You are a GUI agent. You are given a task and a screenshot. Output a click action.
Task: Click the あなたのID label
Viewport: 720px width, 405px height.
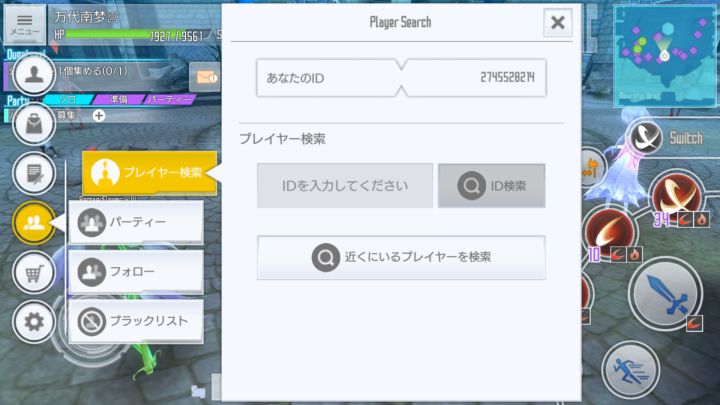tap(295, 78)
